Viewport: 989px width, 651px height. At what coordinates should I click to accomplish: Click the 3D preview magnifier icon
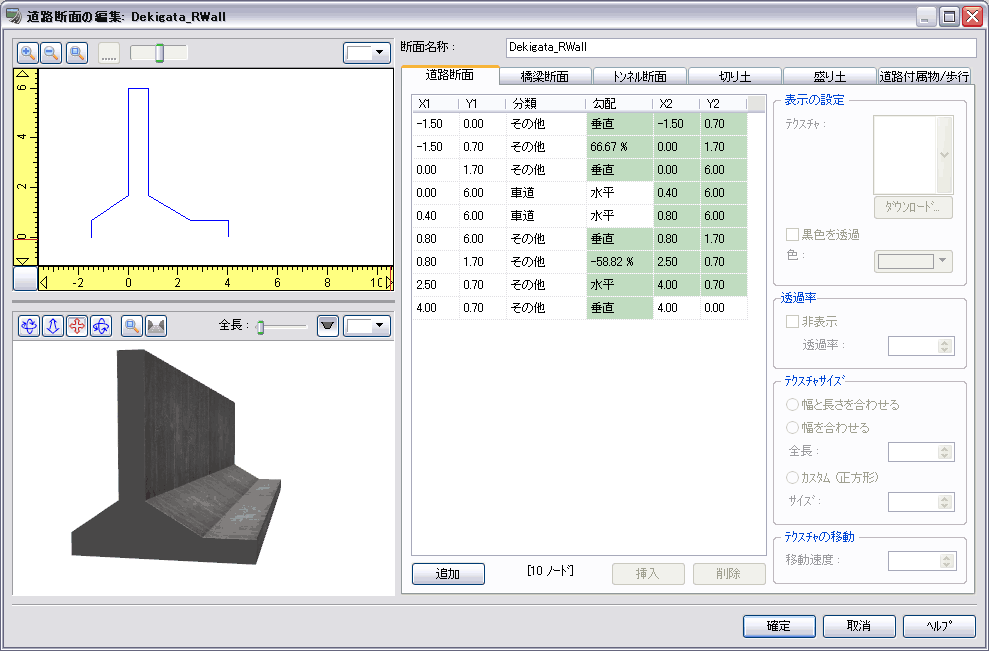[131, 326]
